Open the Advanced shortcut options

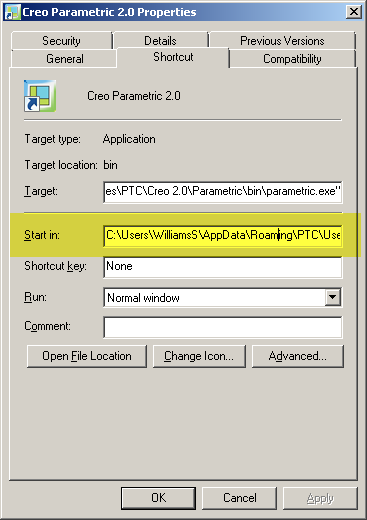298,356
